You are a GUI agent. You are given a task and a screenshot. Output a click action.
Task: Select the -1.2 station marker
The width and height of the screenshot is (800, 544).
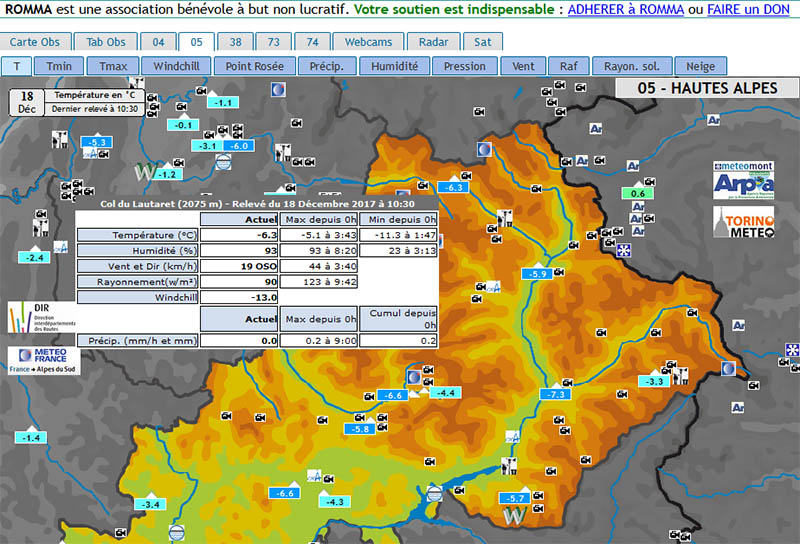pos(167,175)
